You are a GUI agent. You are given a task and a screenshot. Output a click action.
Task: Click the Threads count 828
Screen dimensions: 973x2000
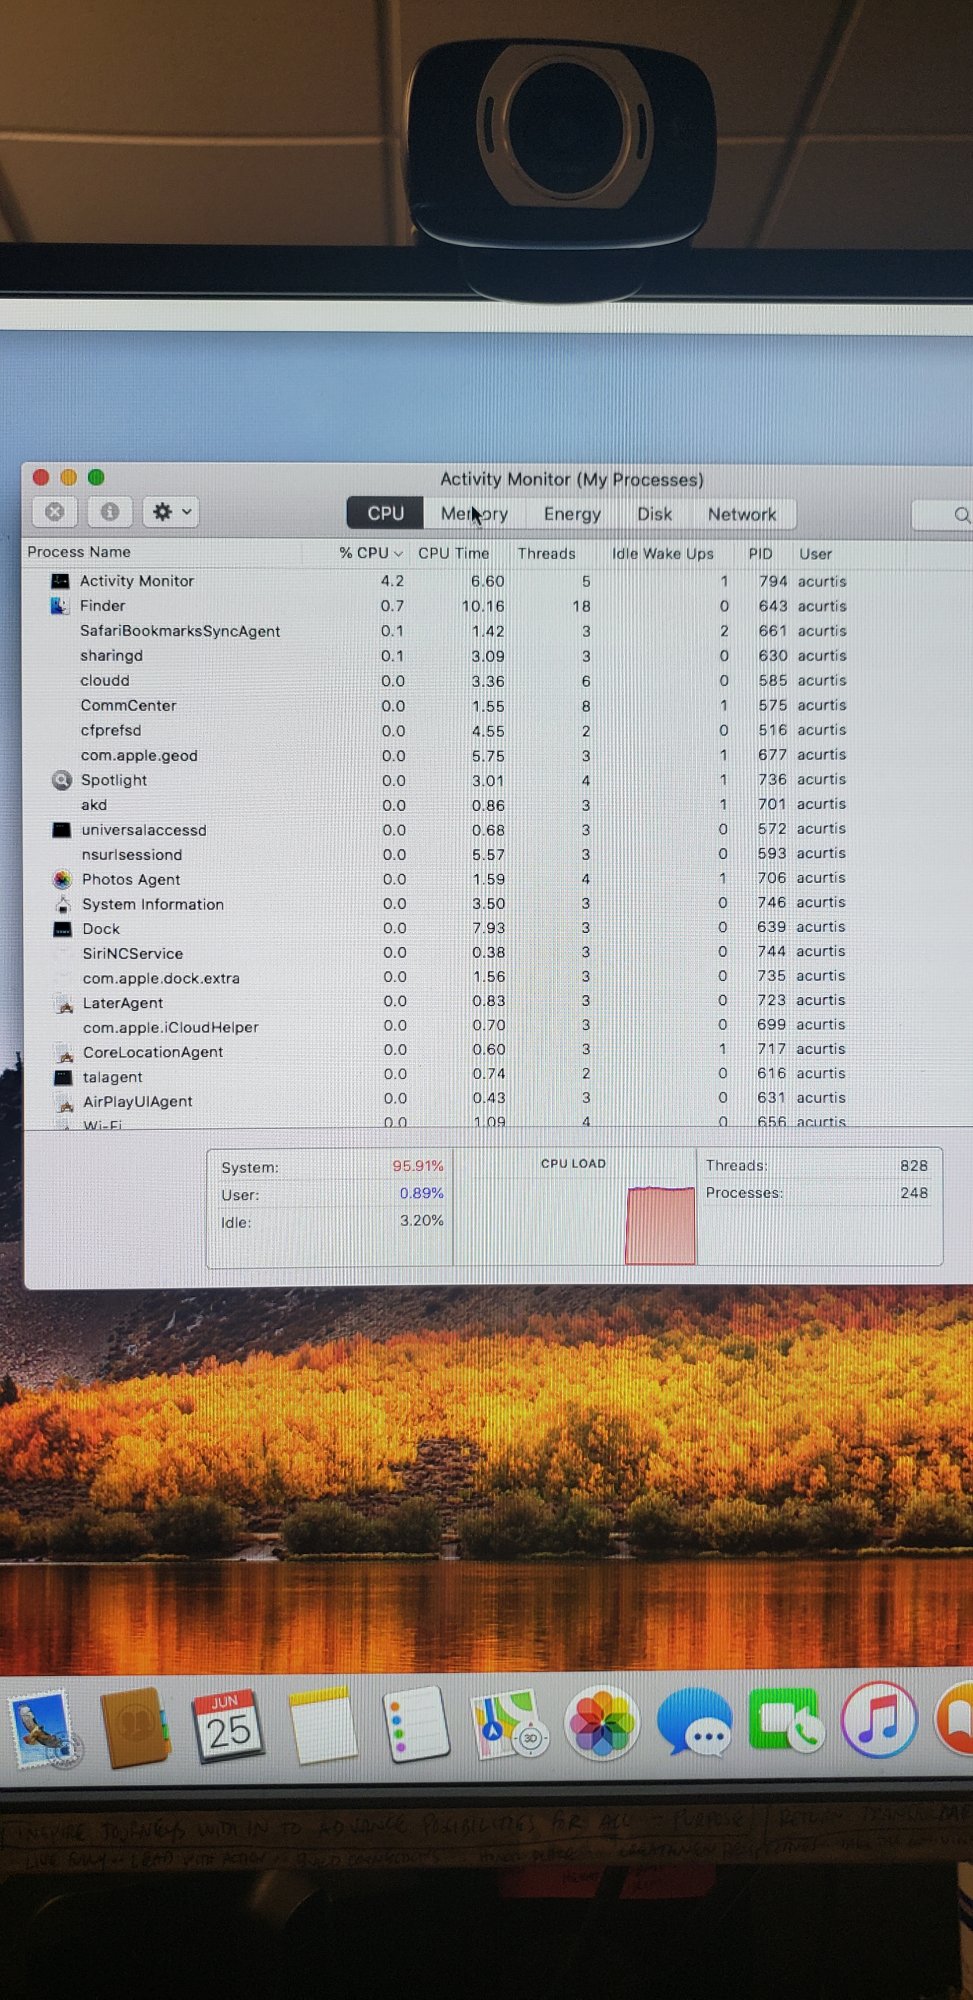pyautogui.click(x=913, y=1166)
